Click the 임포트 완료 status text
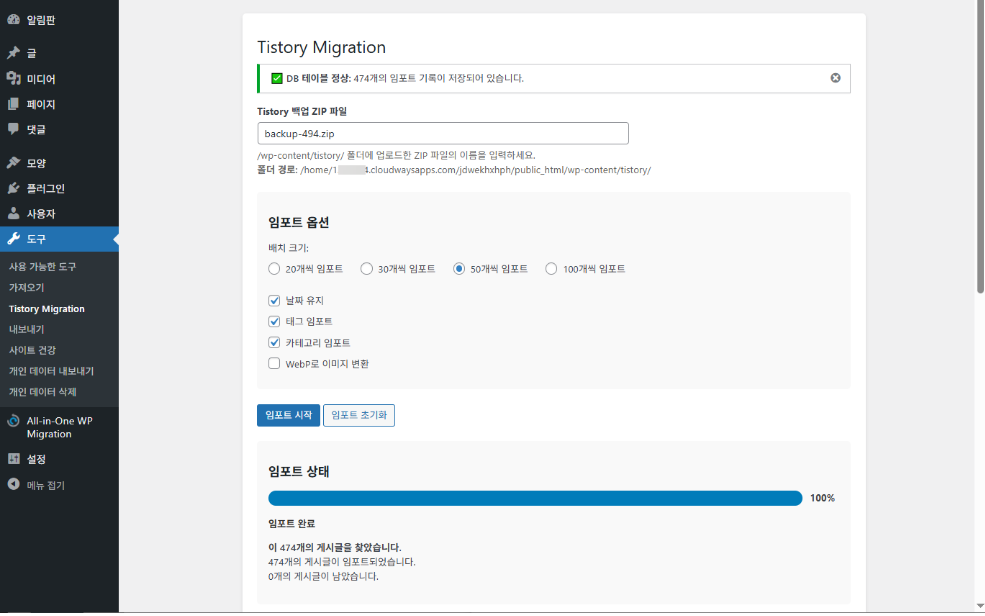The image size is (985, 616). (291, 524)
